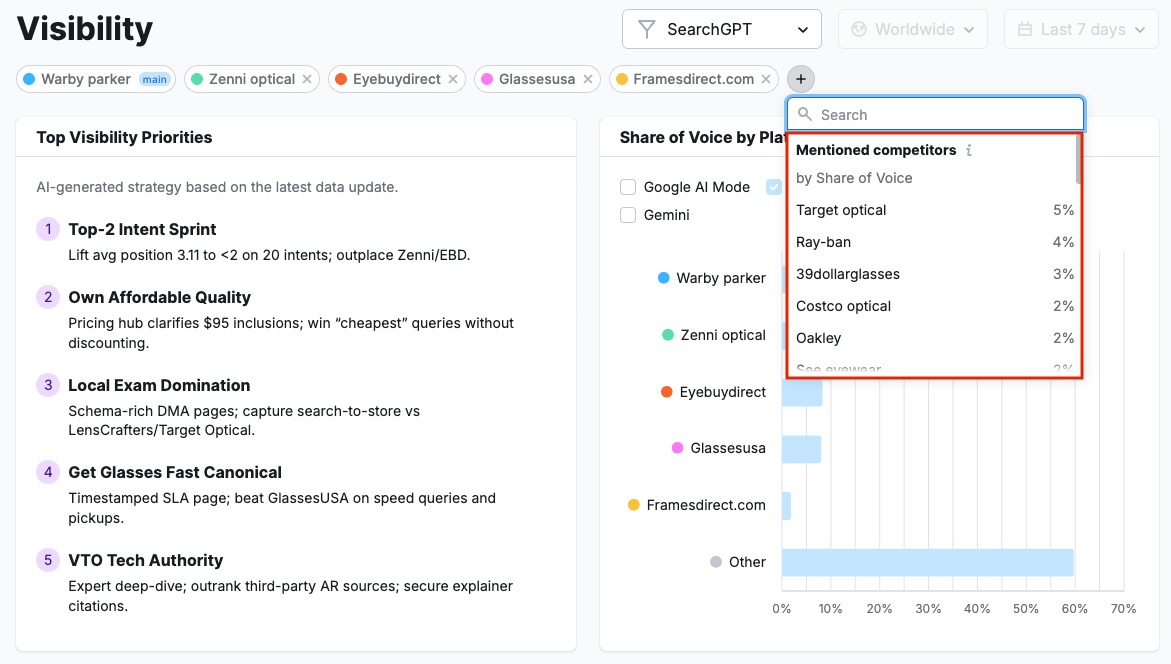
Task: Click the Top-2 Intent Sprint priority heading
Action: click(x=142, y=229)
